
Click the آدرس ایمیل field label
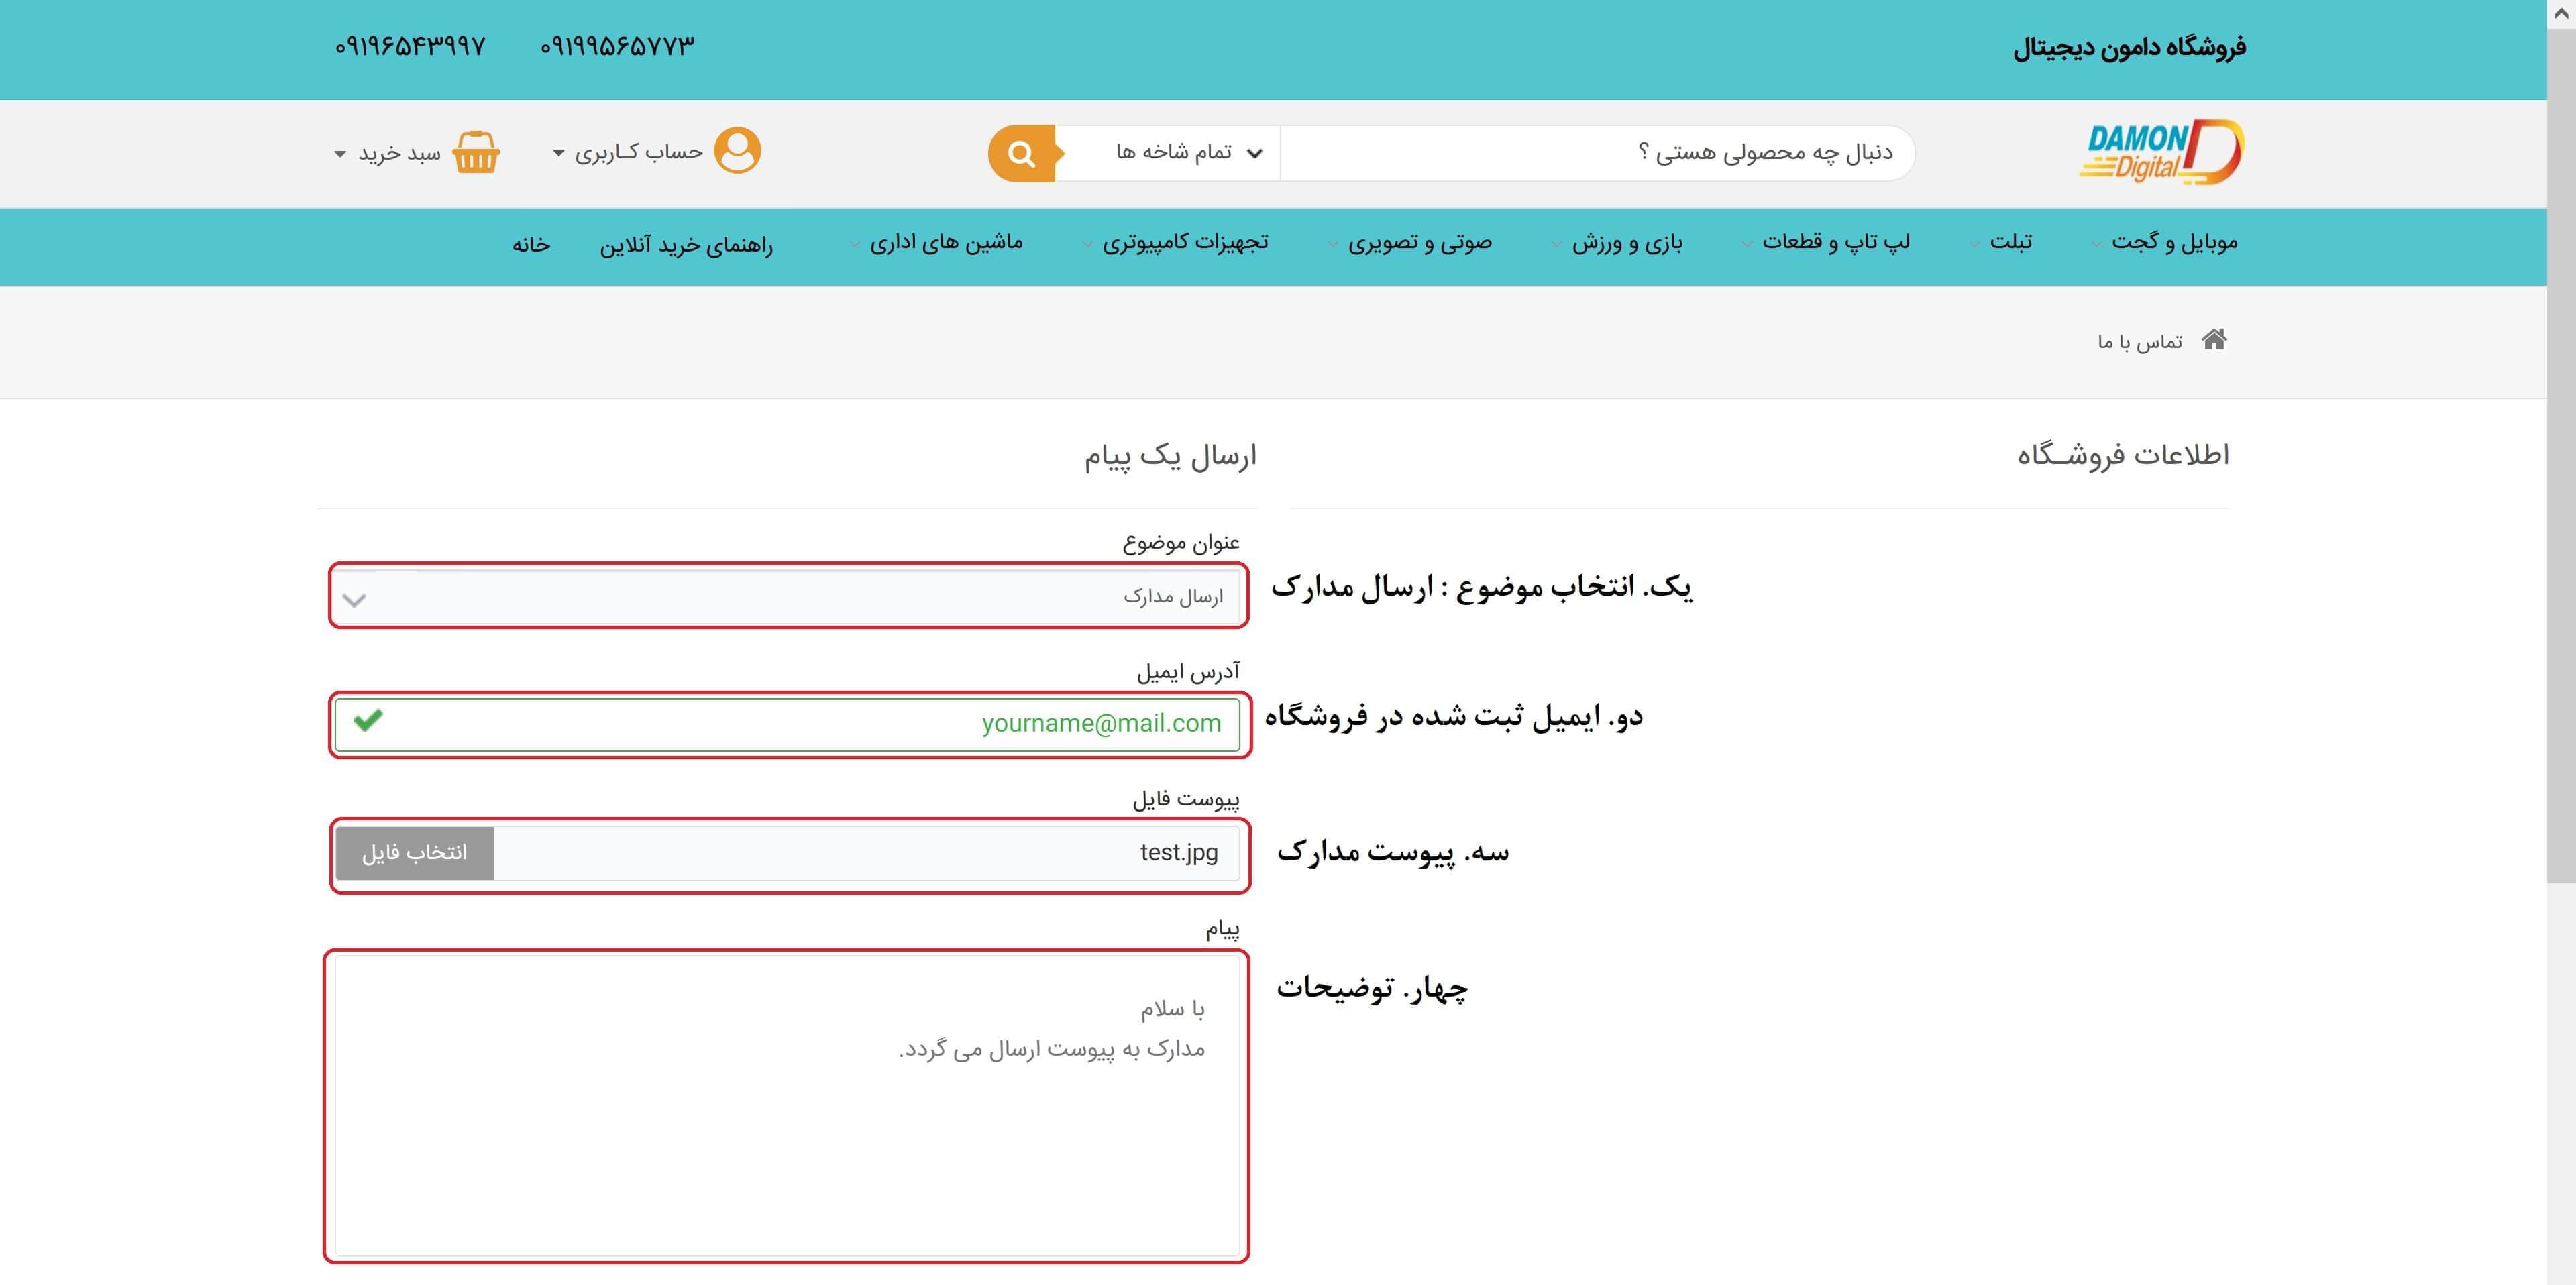(1188, 671)
